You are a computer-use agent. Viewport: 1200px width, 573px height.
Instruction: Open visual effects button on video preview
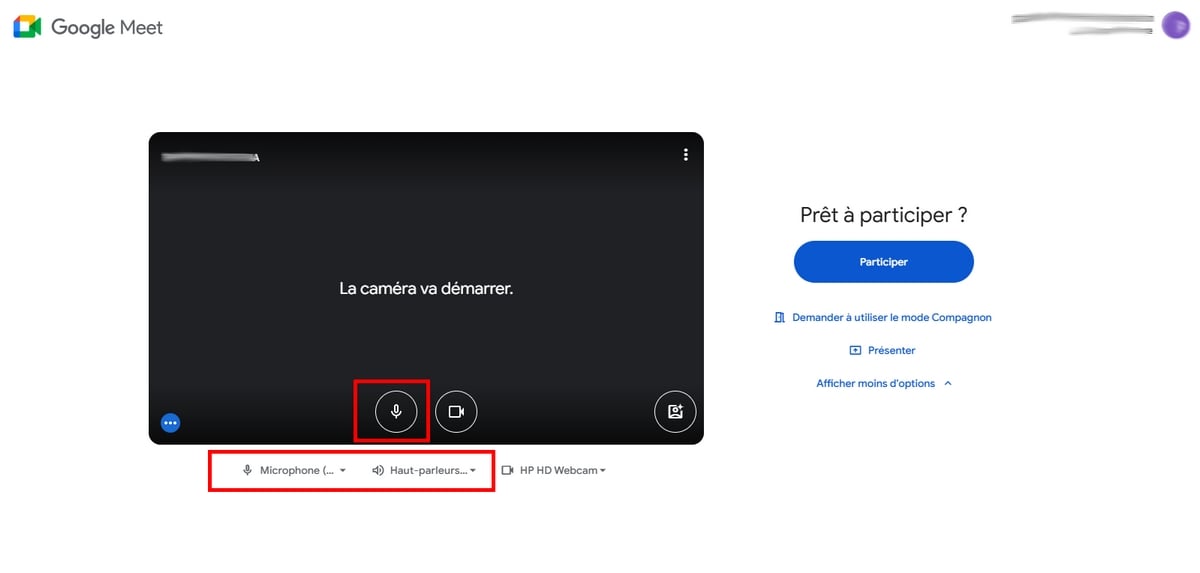(675, 411)
